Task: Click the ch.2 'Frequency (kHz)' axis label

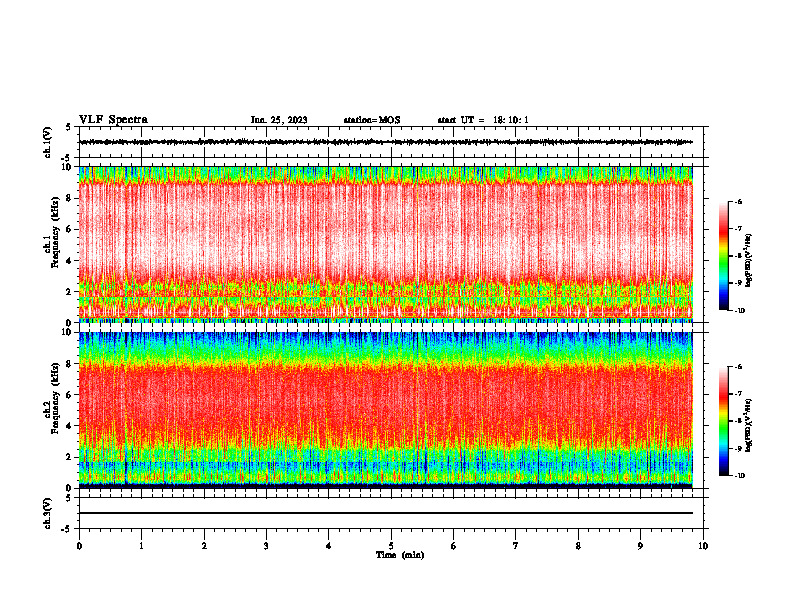Action: (55, 398)
